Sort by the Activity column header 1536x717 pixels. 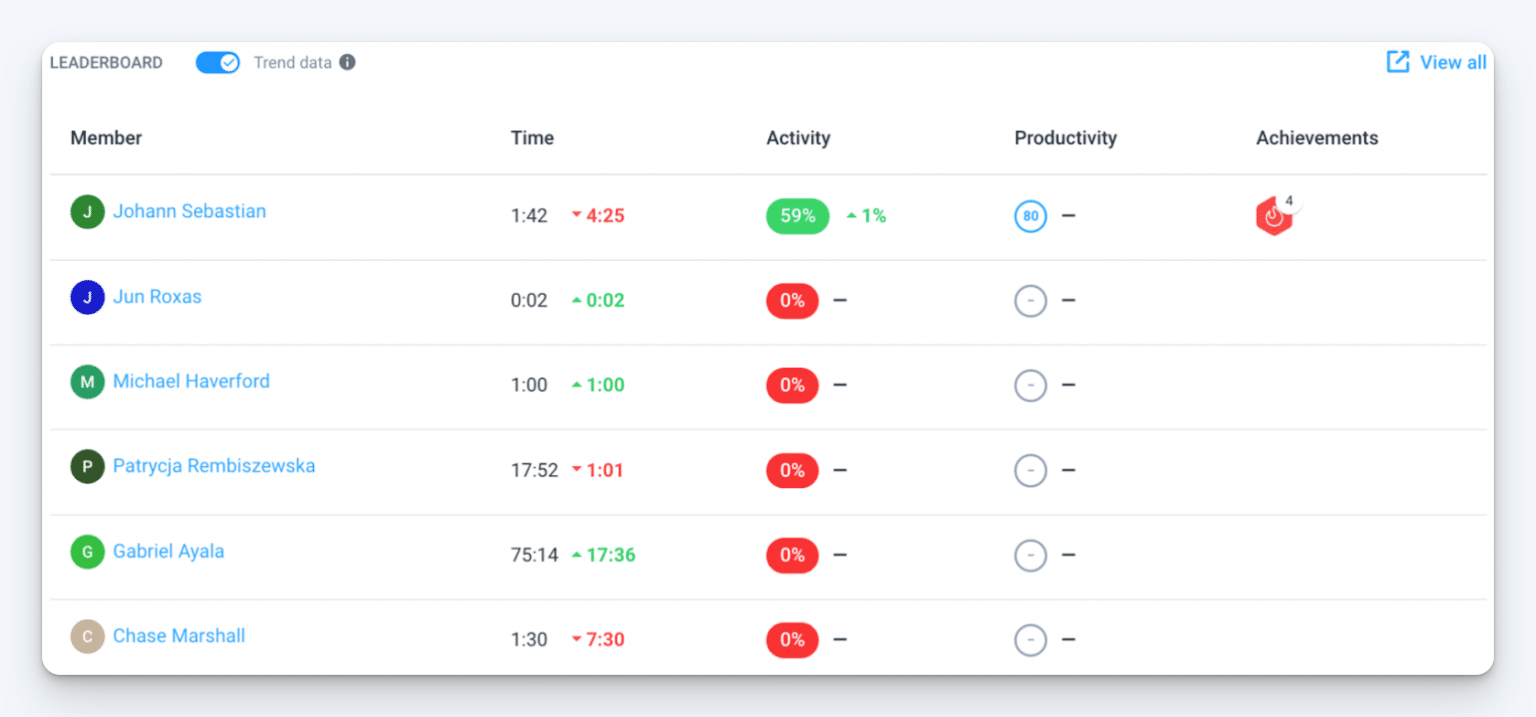[x=798, y=138]
